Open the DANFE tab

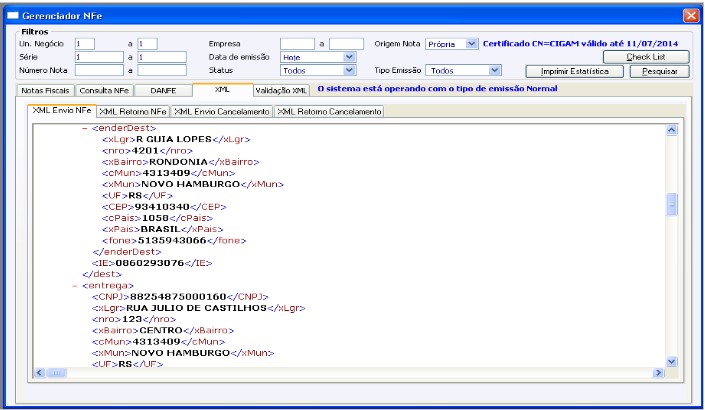pos(163,90)
